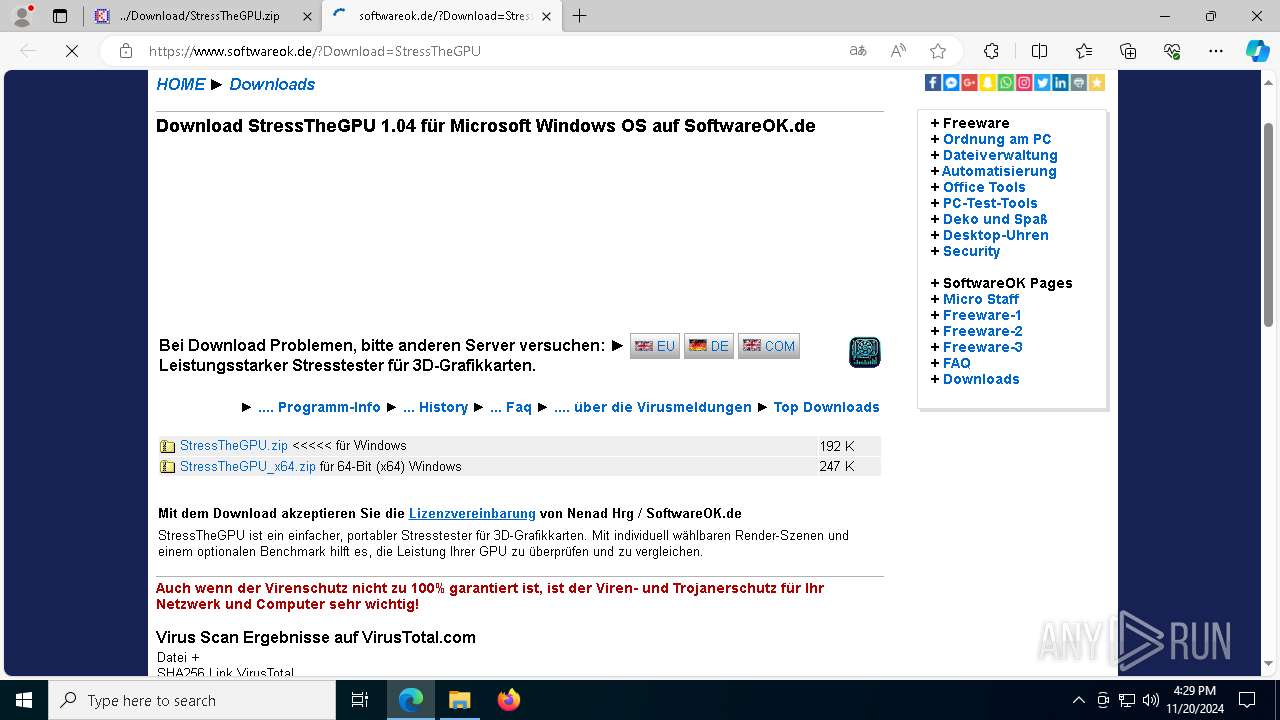The width and height of the screenshot is (1280, 720).
Task: Open Collections panel
Action: pyautogui.click(x=1128, y=51)
